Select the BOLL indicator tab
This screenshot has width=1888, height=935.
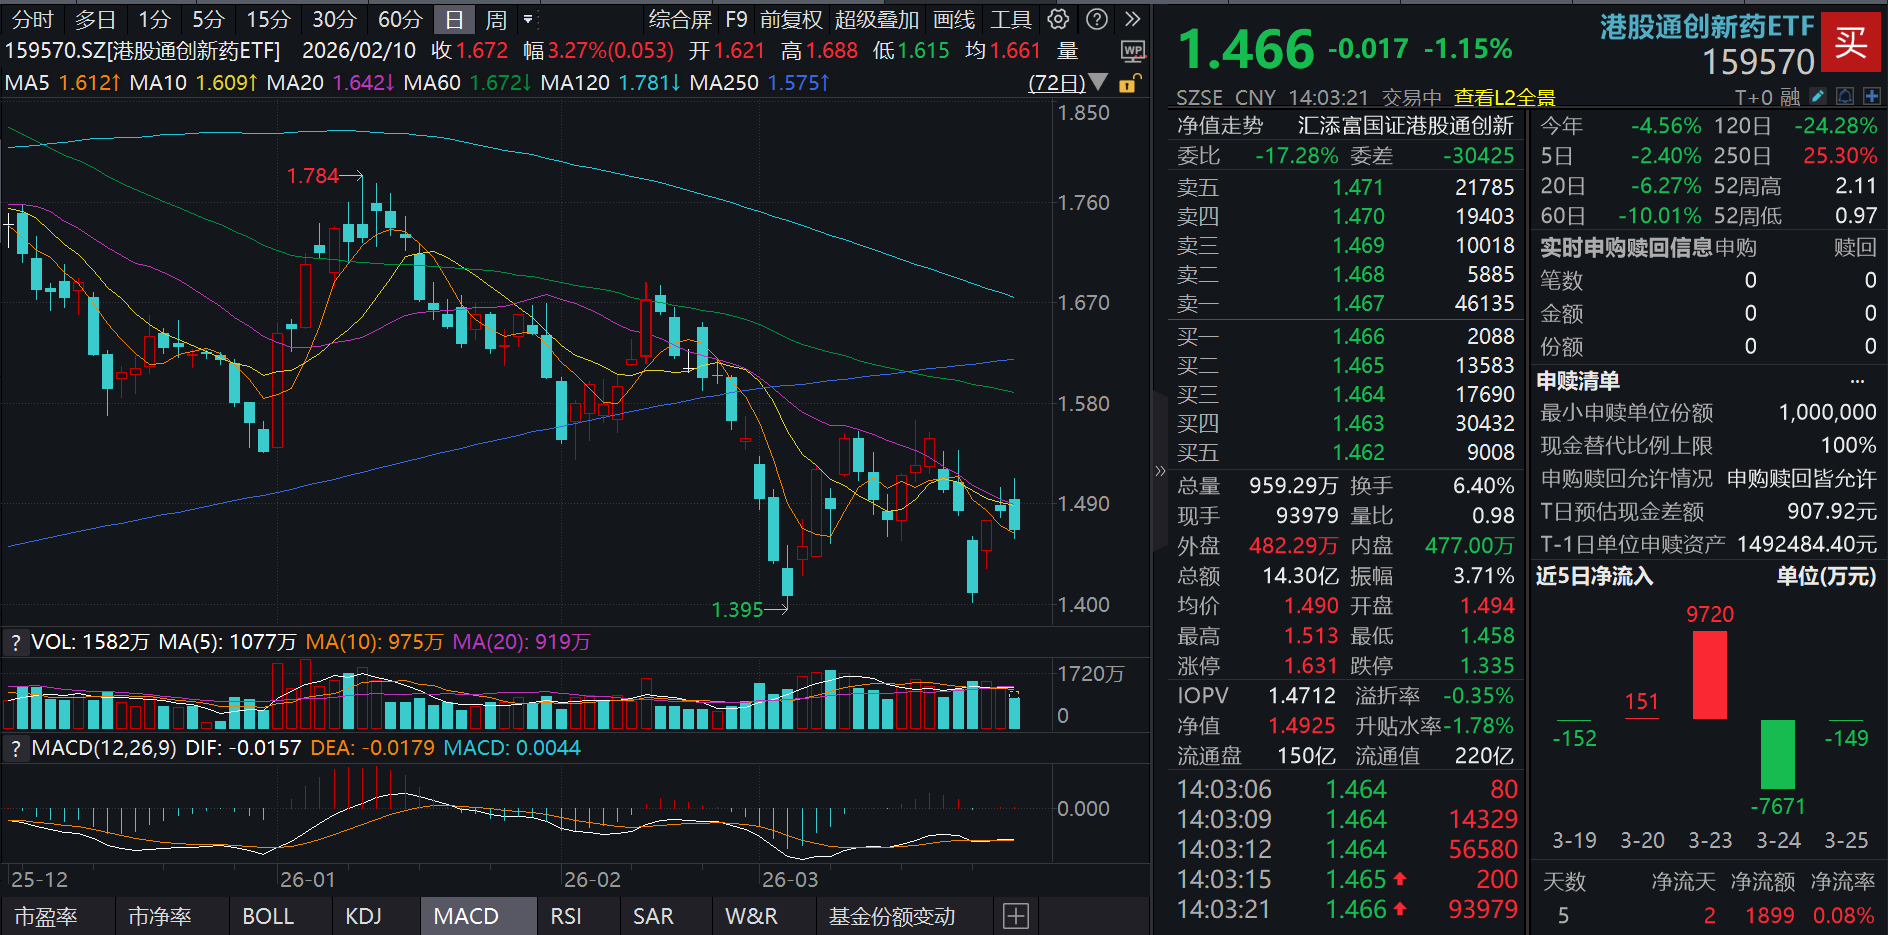click(x=268, y=916)
